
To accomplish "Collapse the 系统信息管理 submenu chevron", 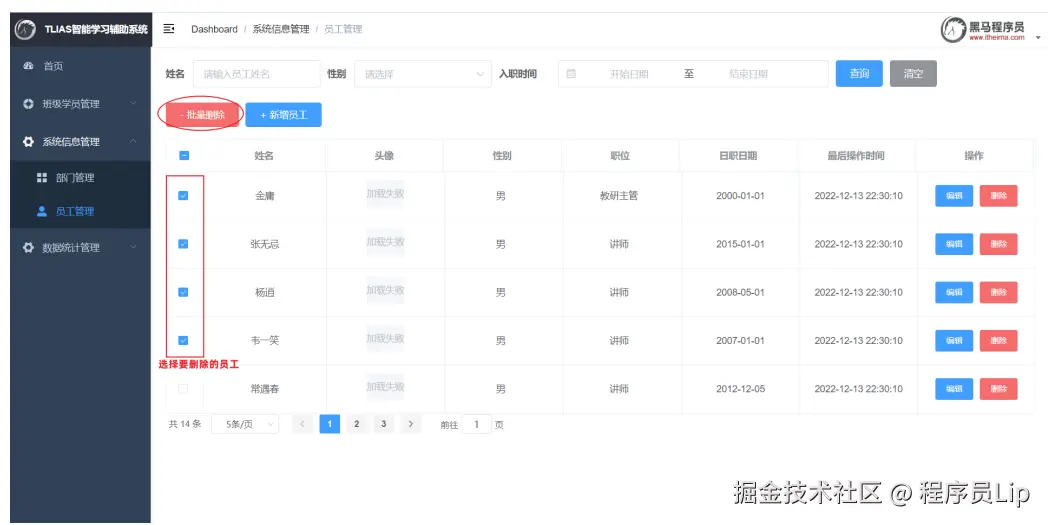I will coord(134,142).
